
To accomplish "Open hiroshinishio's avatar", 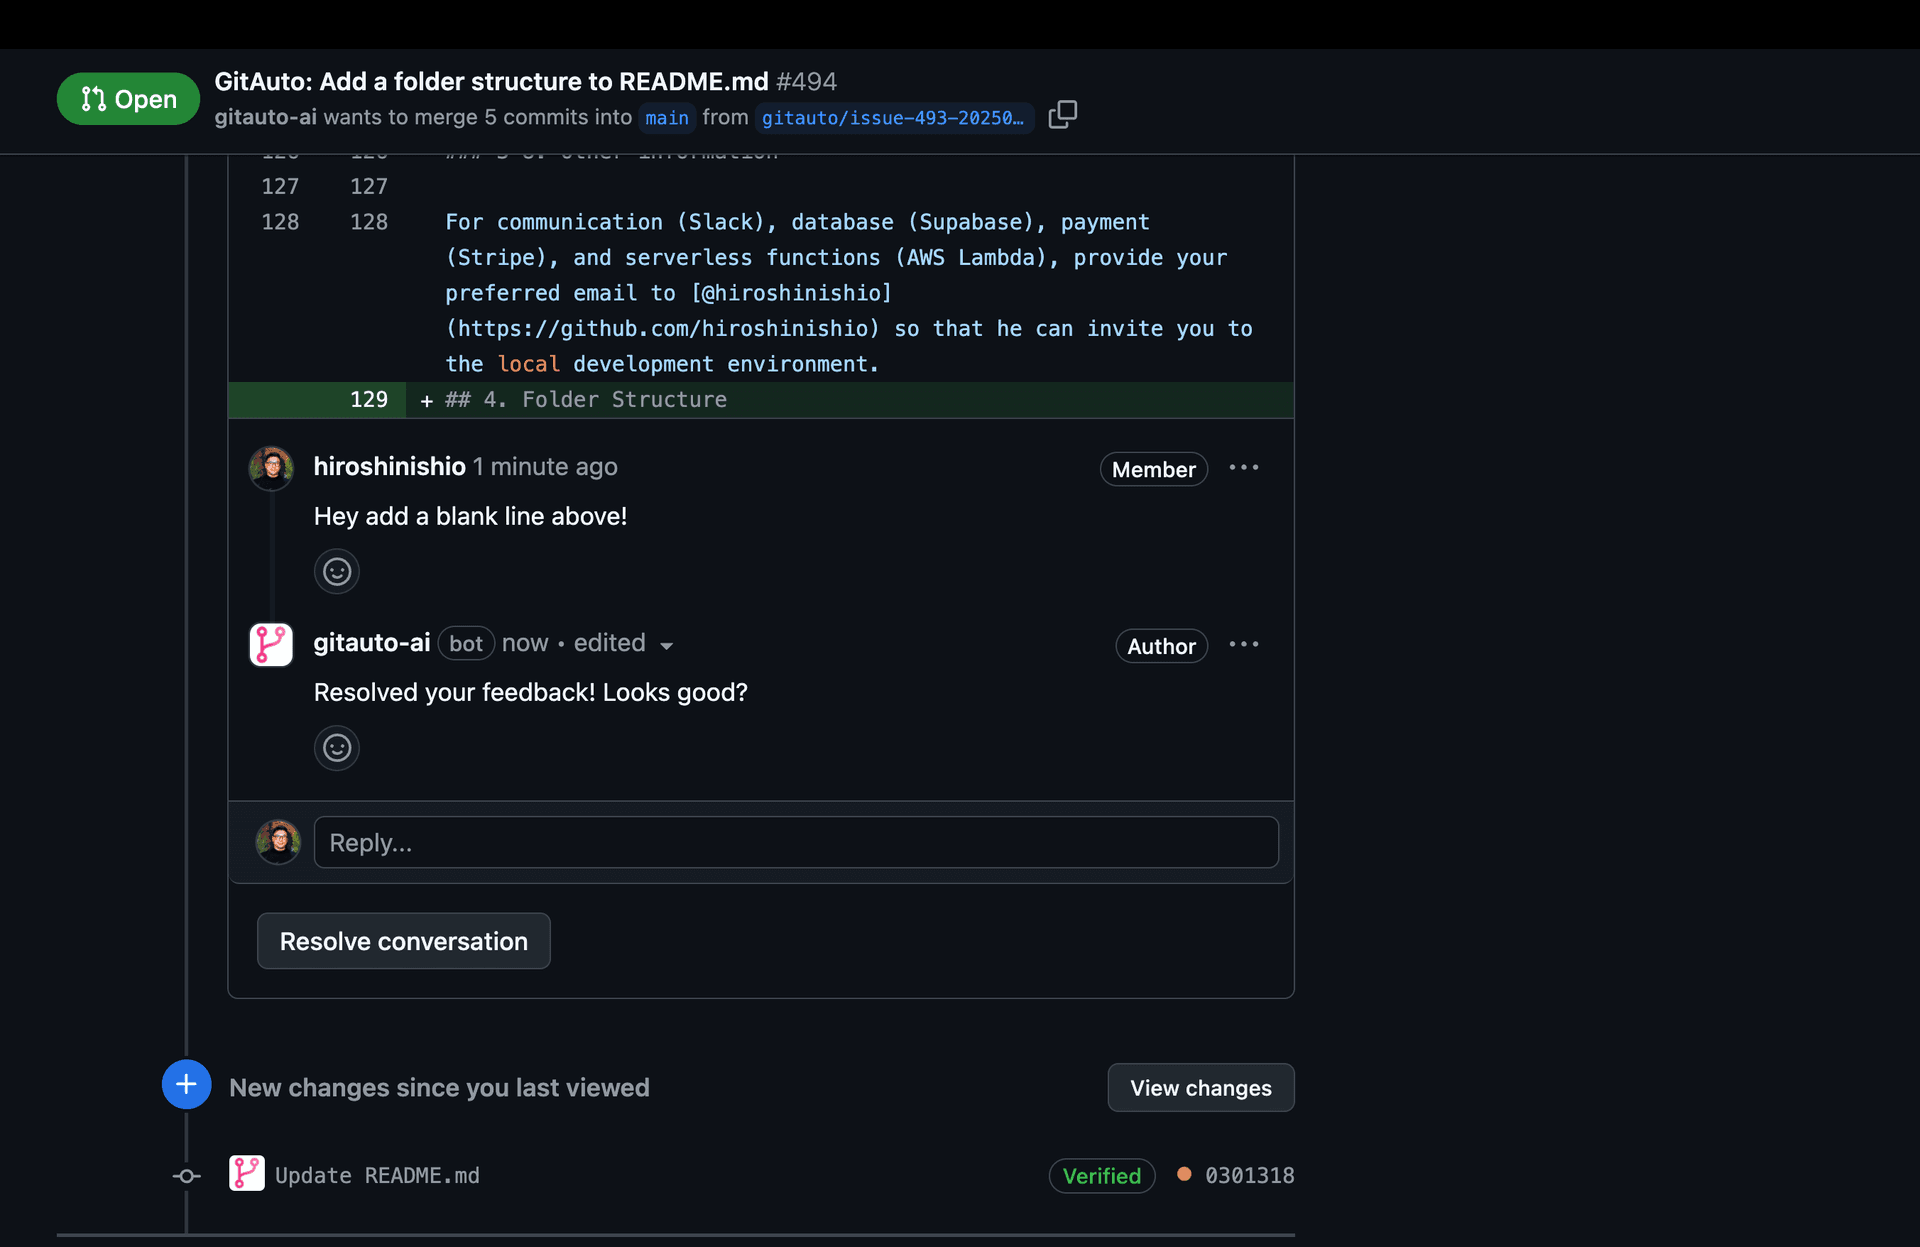I will point(270,467).
